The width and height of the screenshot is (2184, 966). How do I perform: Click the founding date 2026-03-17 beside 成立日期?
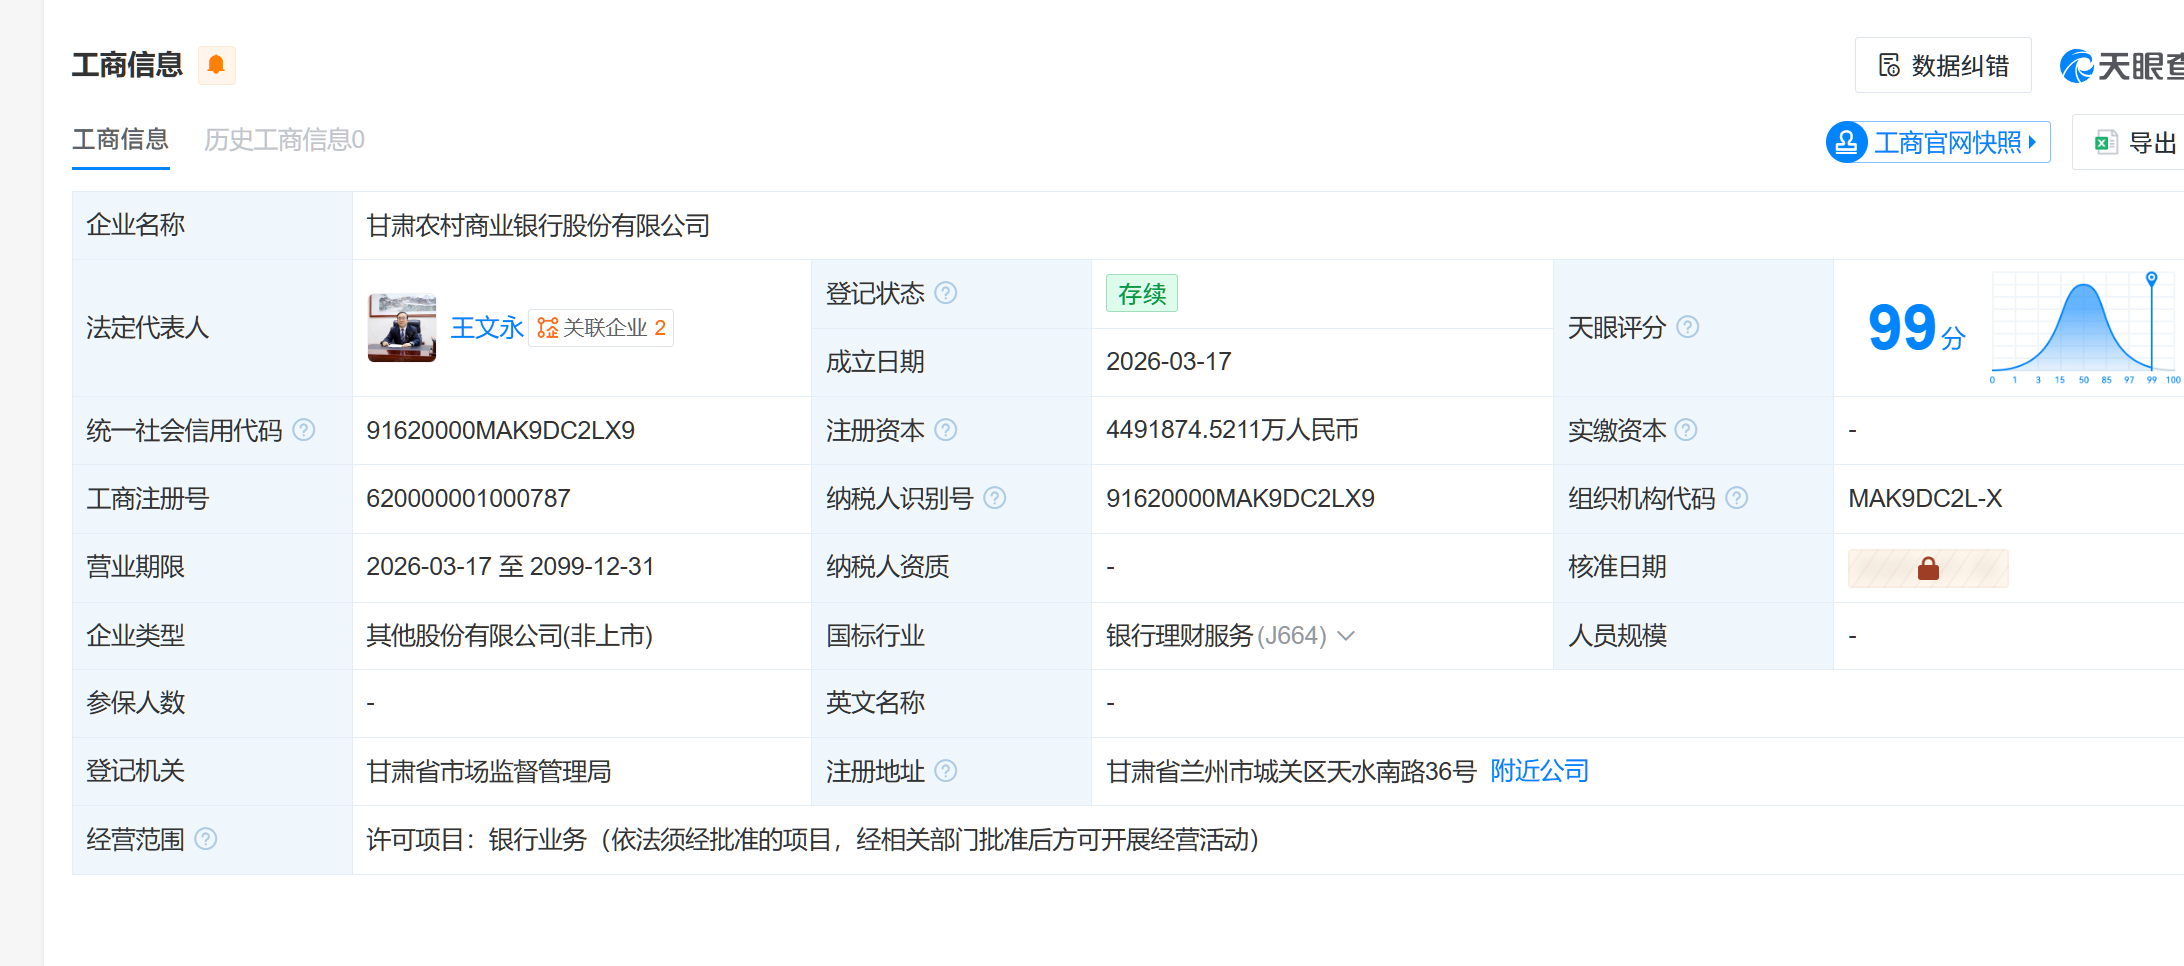[x=1168, y=362]
